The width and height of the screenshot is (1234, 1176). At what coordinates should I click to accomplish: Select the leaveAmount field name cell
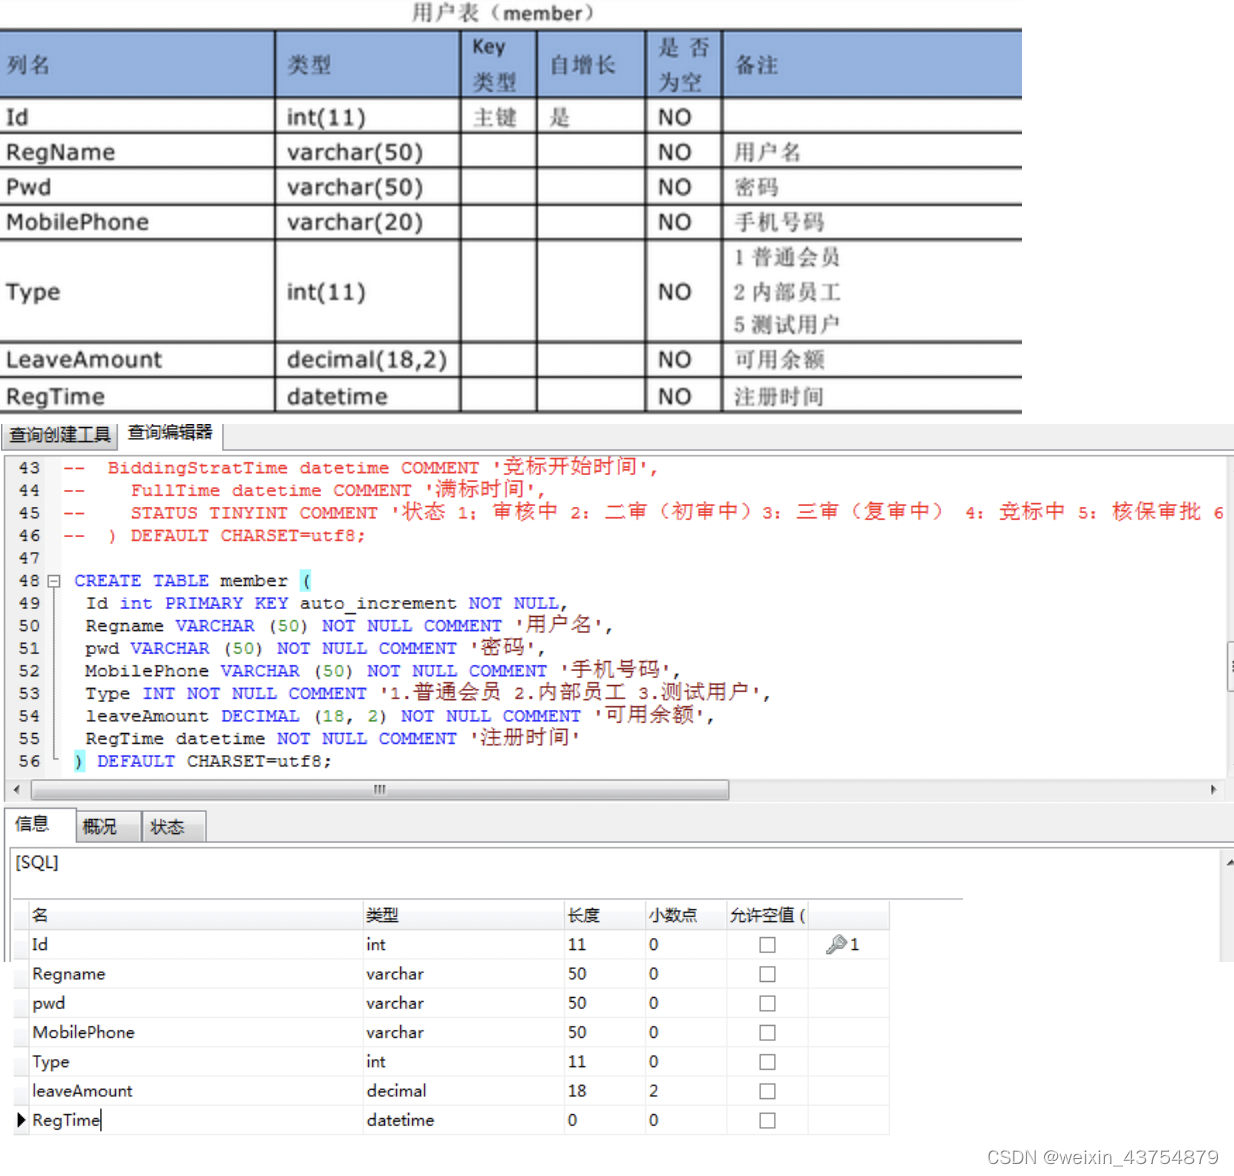[x=195, y=1091]
